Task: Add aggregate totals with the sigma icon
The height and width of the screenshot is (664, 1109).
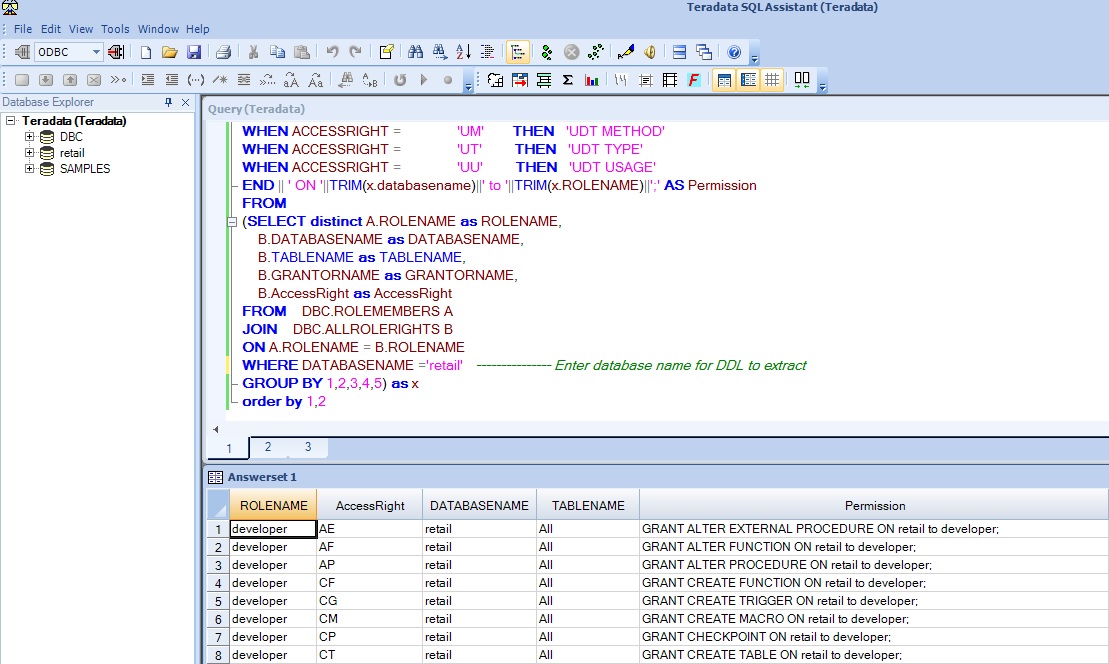Action: 567,80
